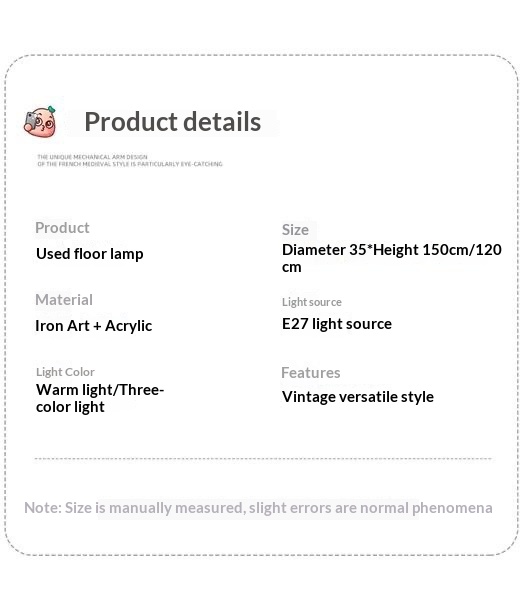Image resolution: width=525 pixels, height=593 pixels.
Task: Select the Vintage versatile style text
Action: click(x=358, y=397)
